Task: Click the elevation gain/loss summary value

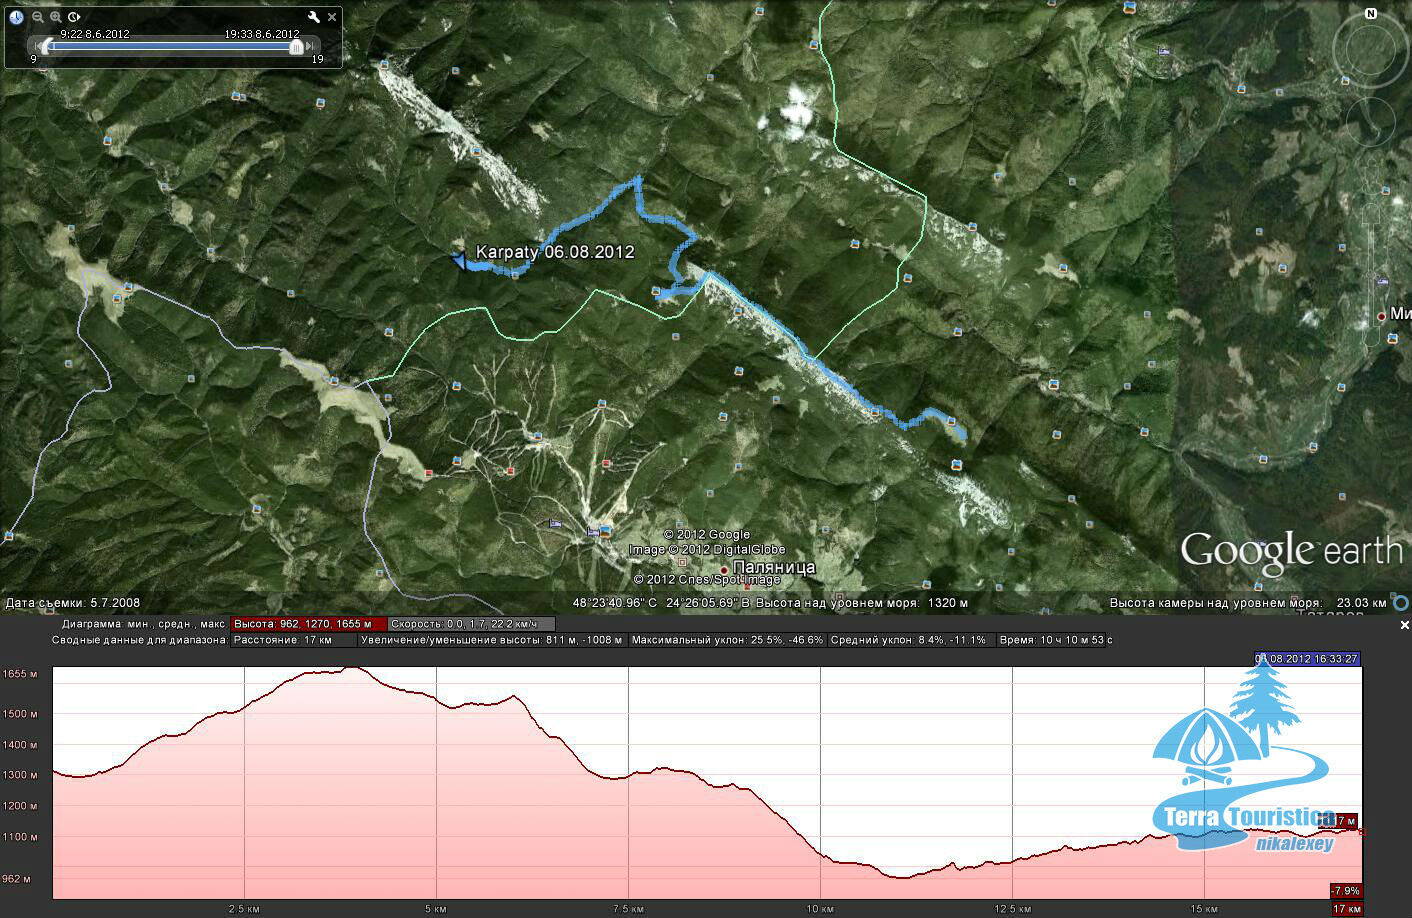Action: click(x=492, y=640)
